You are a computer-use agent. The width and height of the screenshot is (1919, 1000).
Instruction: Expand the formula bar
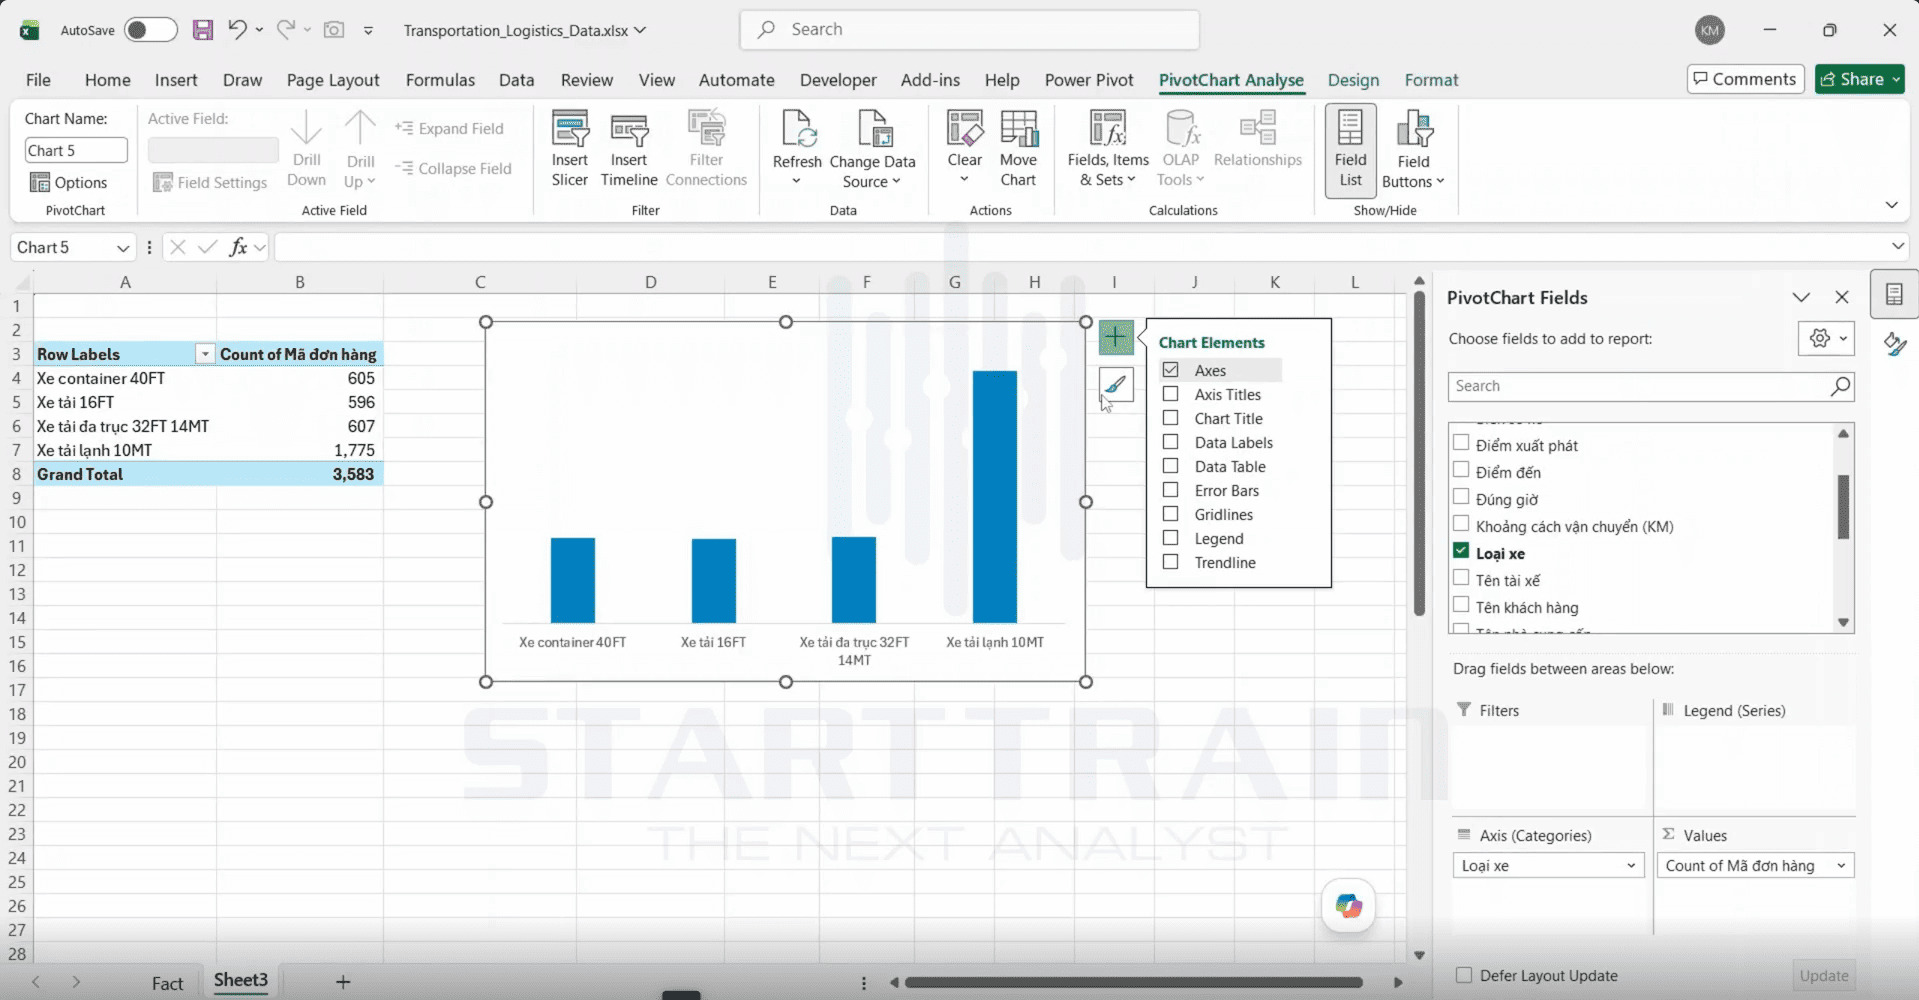pos(1897,246)
